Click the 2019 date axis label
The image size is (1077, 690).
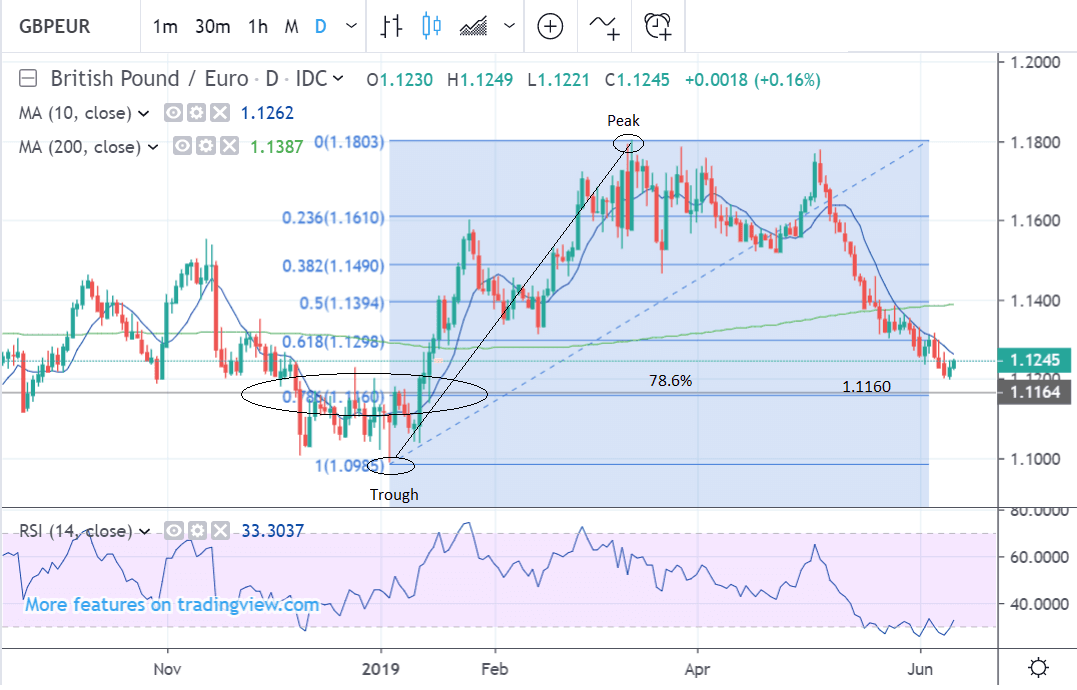point(381,669)
